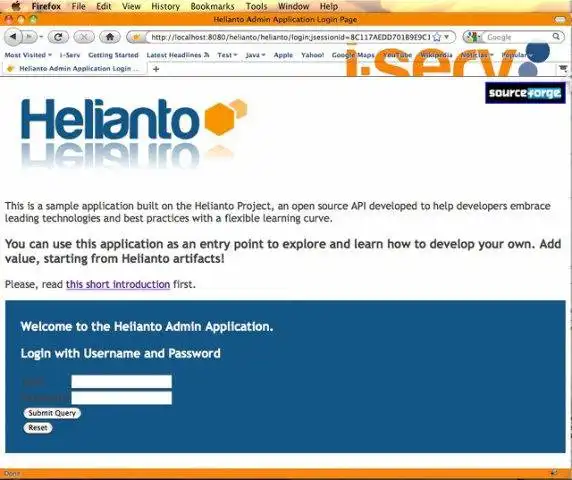Click the site favicon in address bar
572x480 pixels.
(136, 37)
